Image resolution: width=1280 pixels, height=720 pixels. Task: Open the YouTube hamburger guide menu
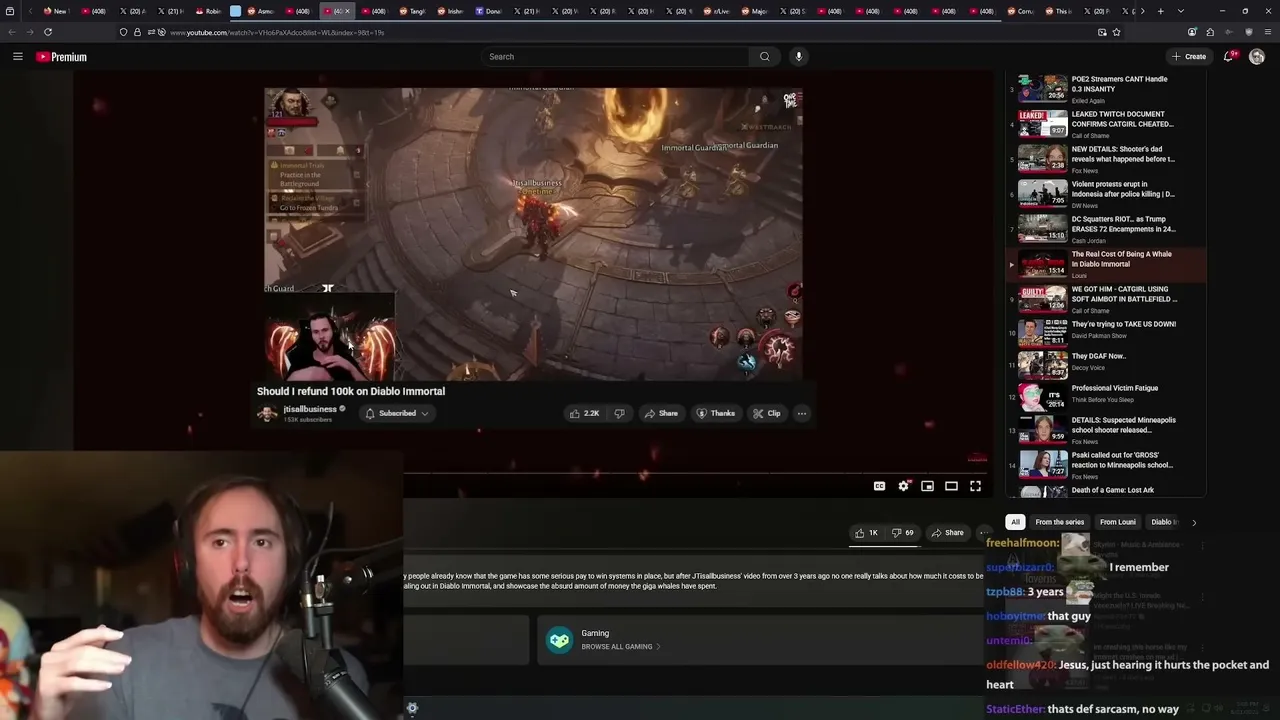click(17, 57)
